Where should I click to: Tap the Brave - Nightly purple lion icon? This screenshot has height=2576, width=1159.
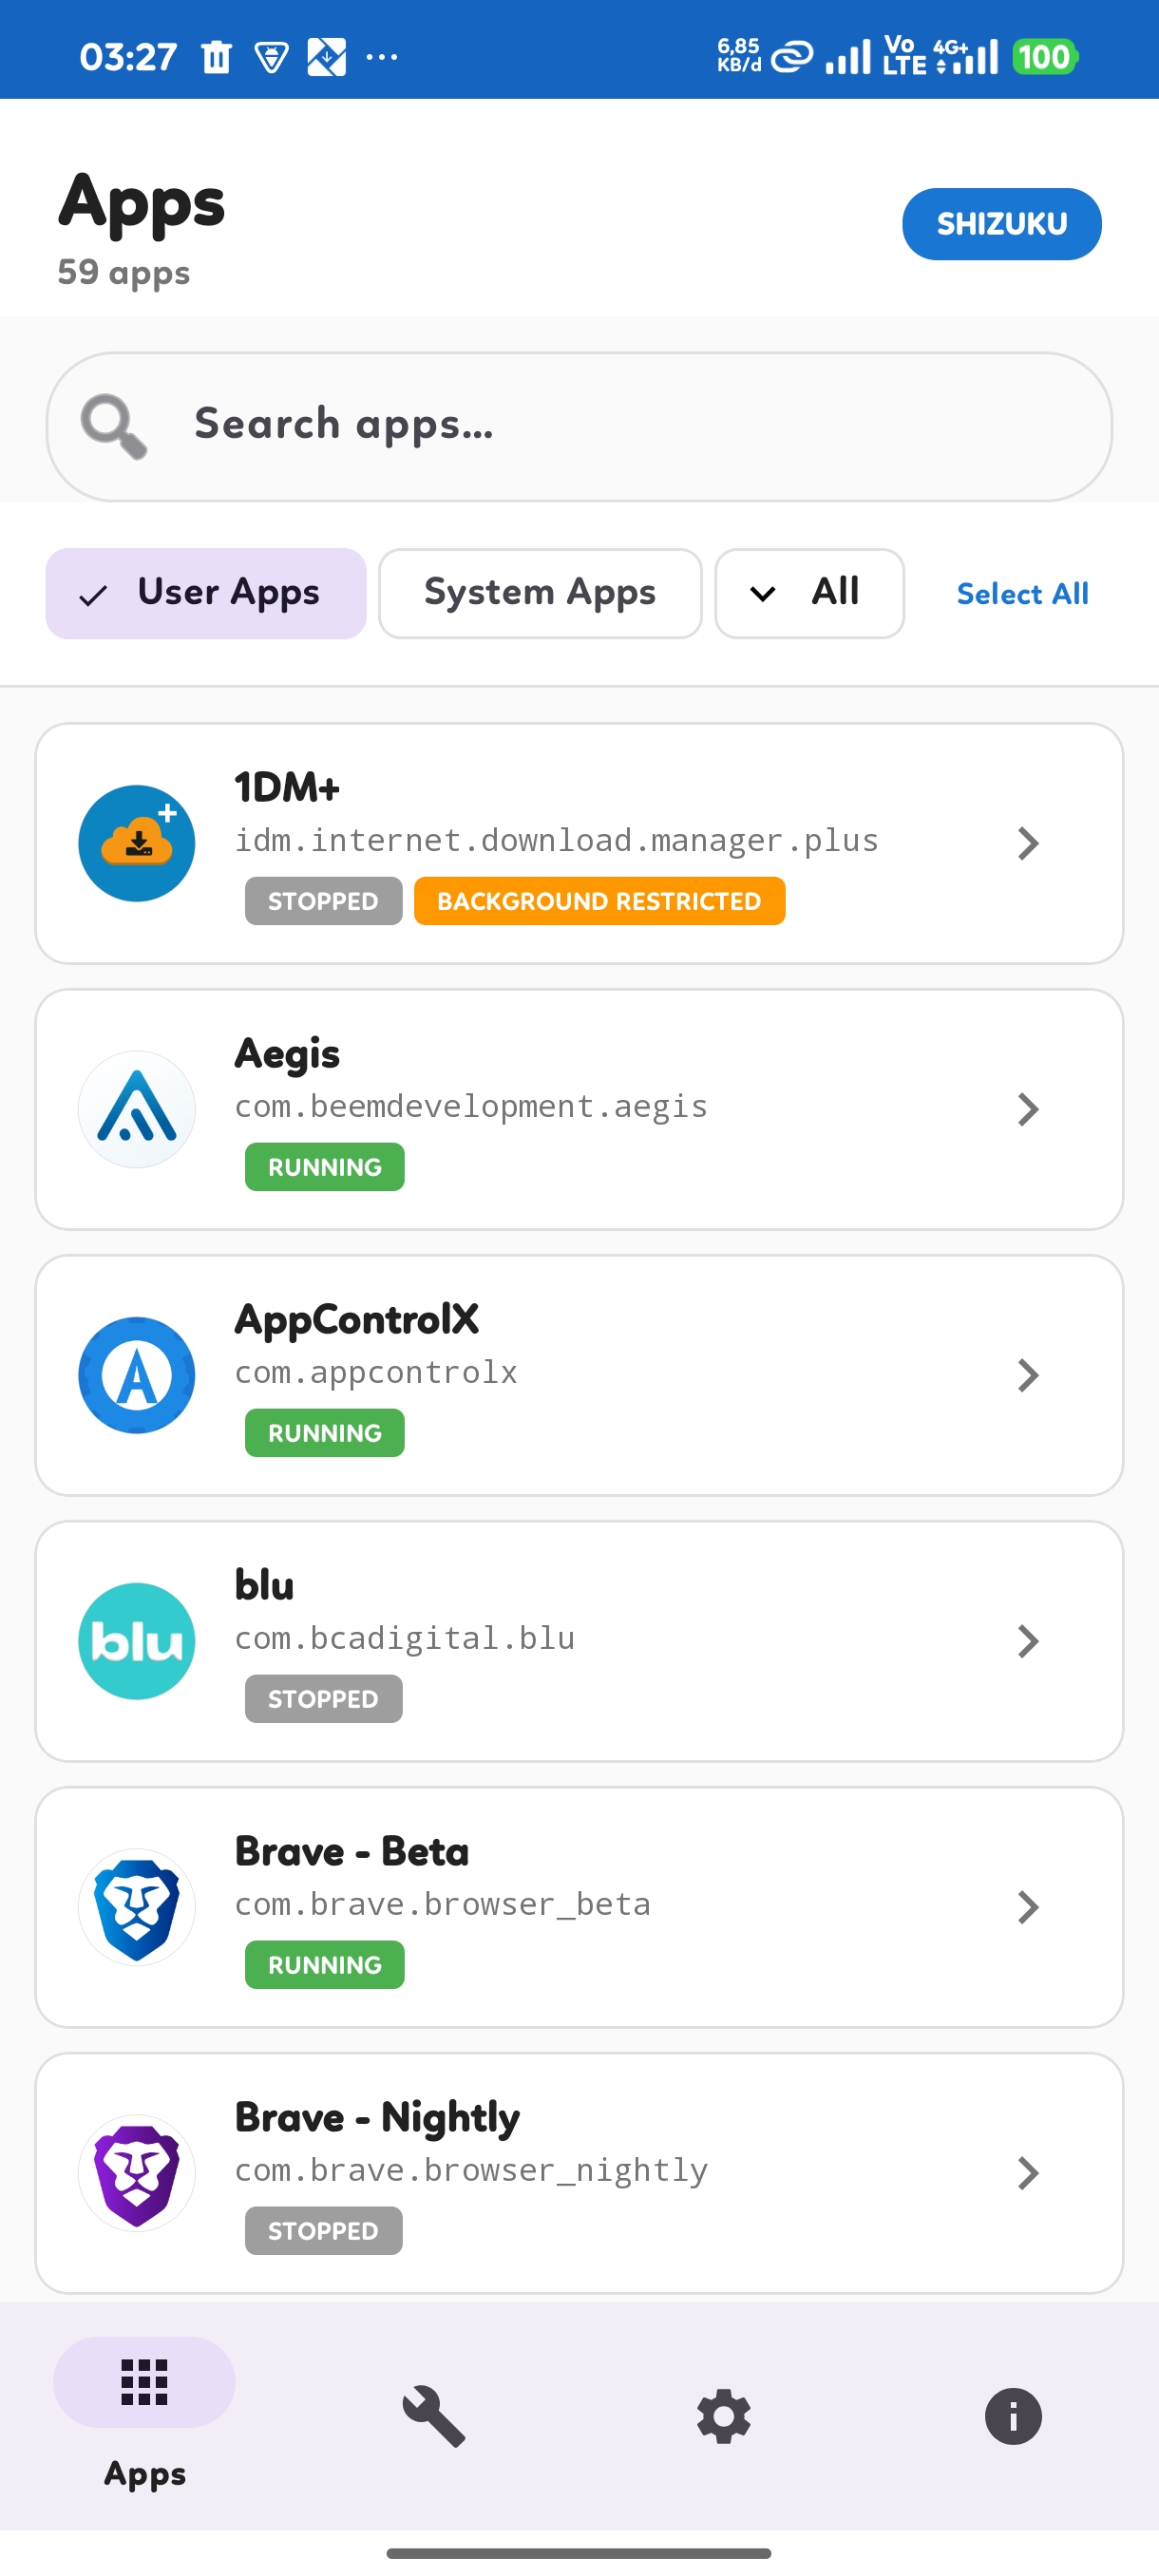tap(136, 2172)
